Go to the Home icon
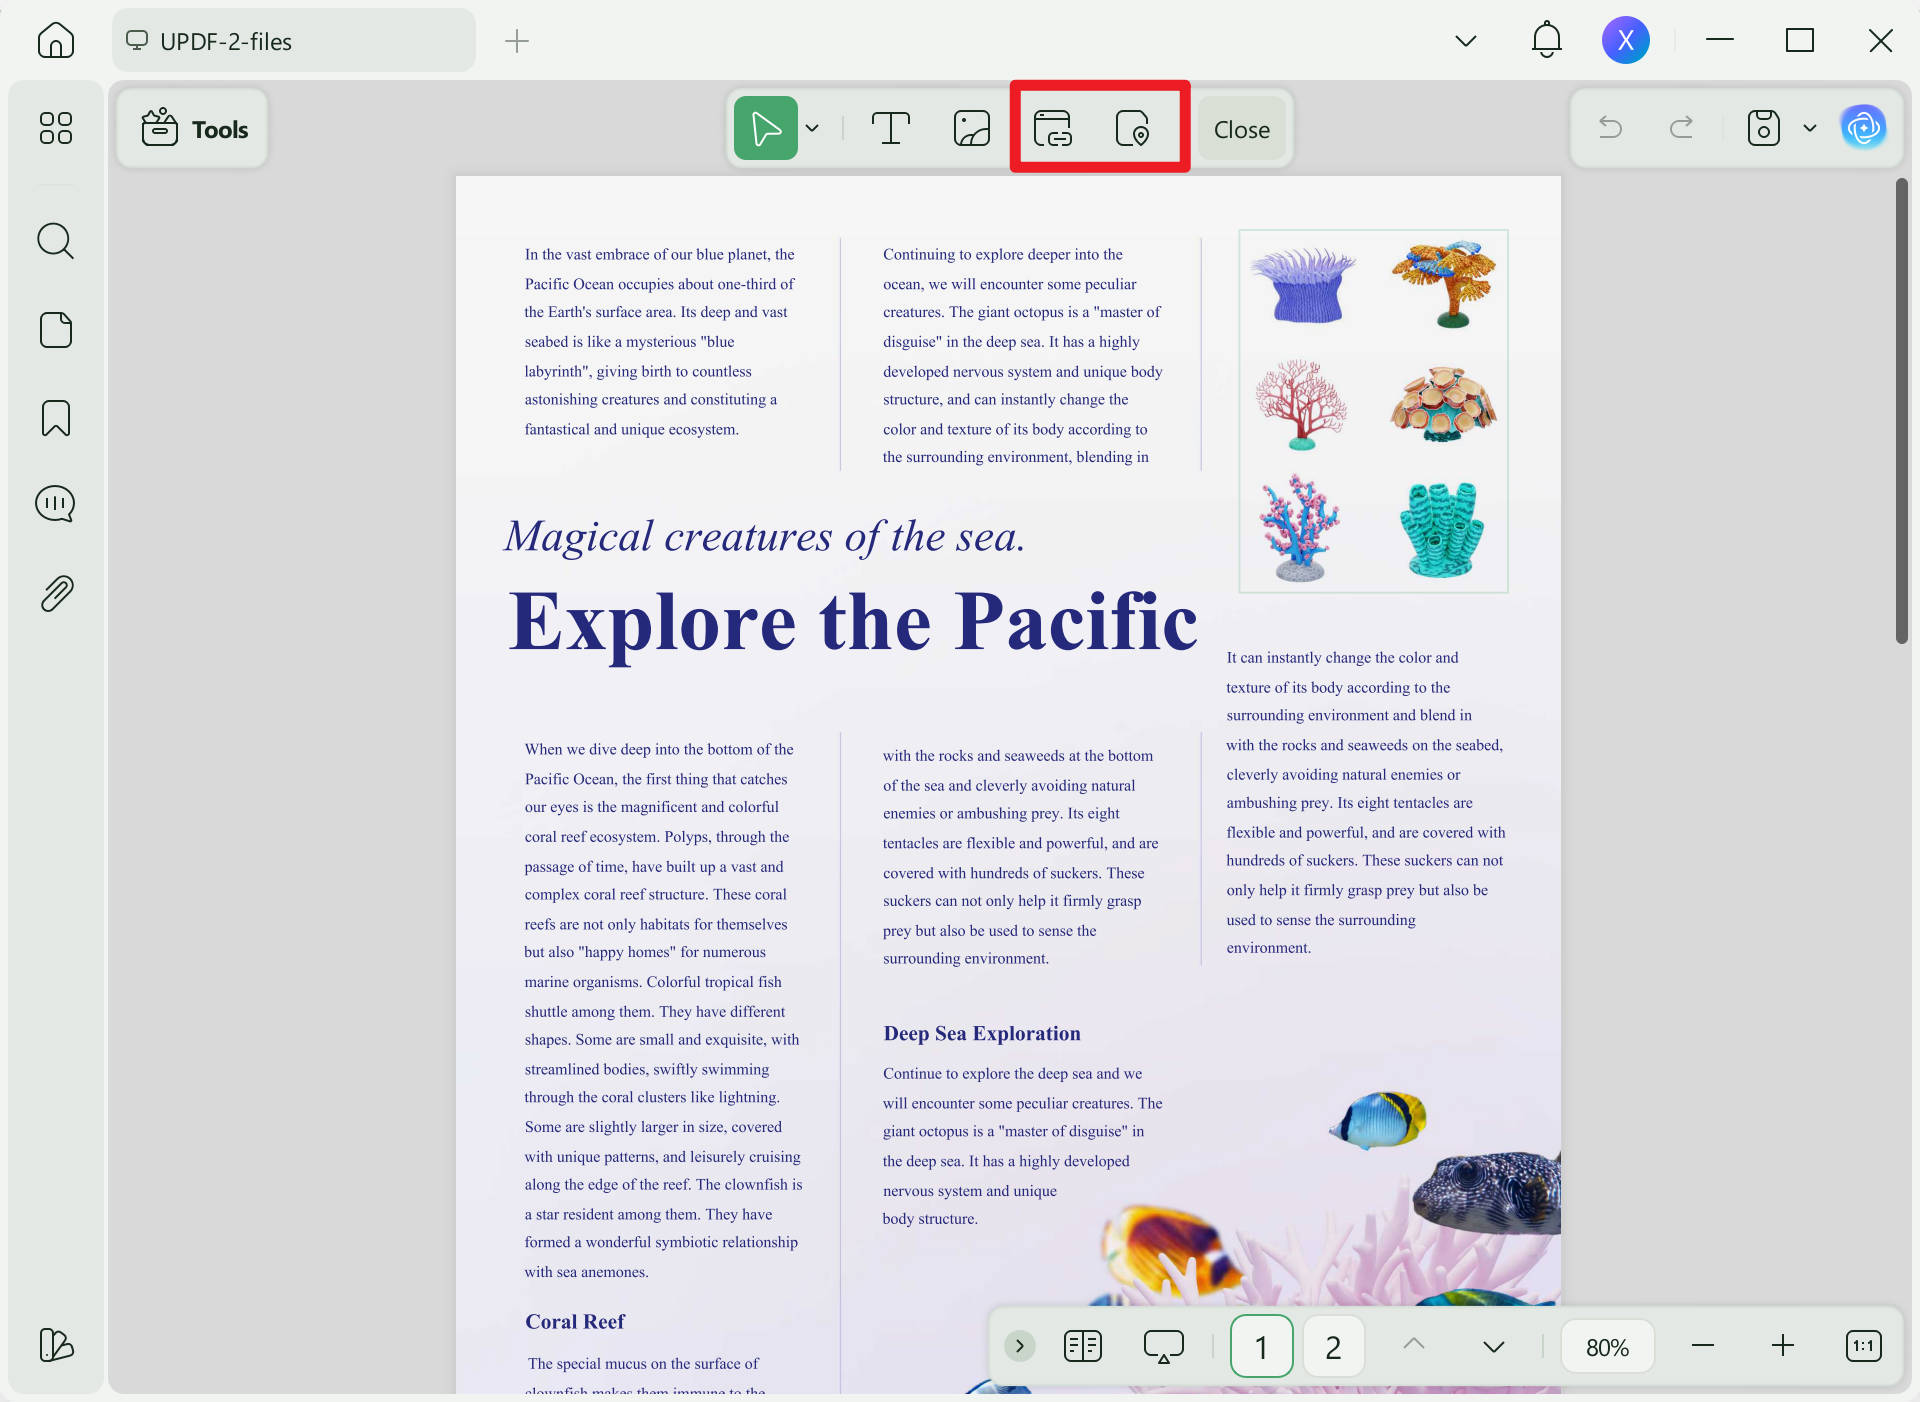Viewport: 1920px width, 1402px height. [56, 41]
